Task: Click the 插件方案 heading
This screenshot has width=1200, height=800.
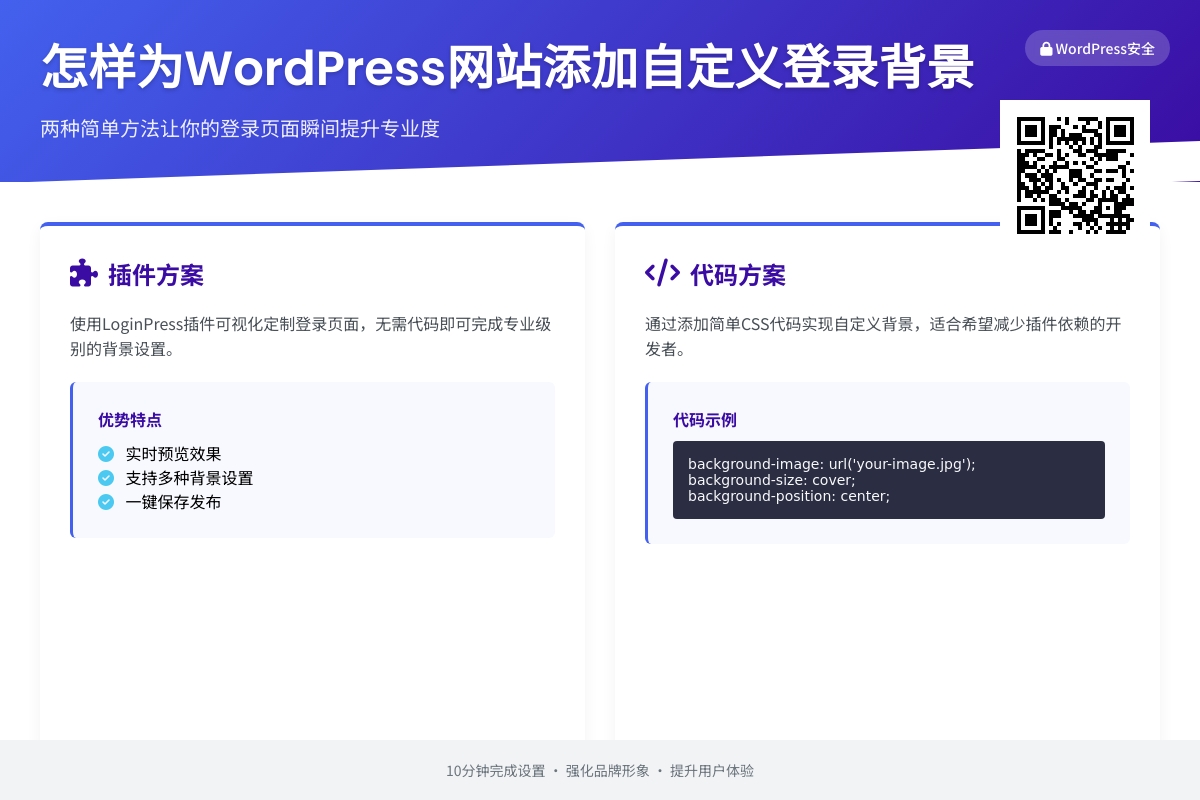Action: pos(156,275)
